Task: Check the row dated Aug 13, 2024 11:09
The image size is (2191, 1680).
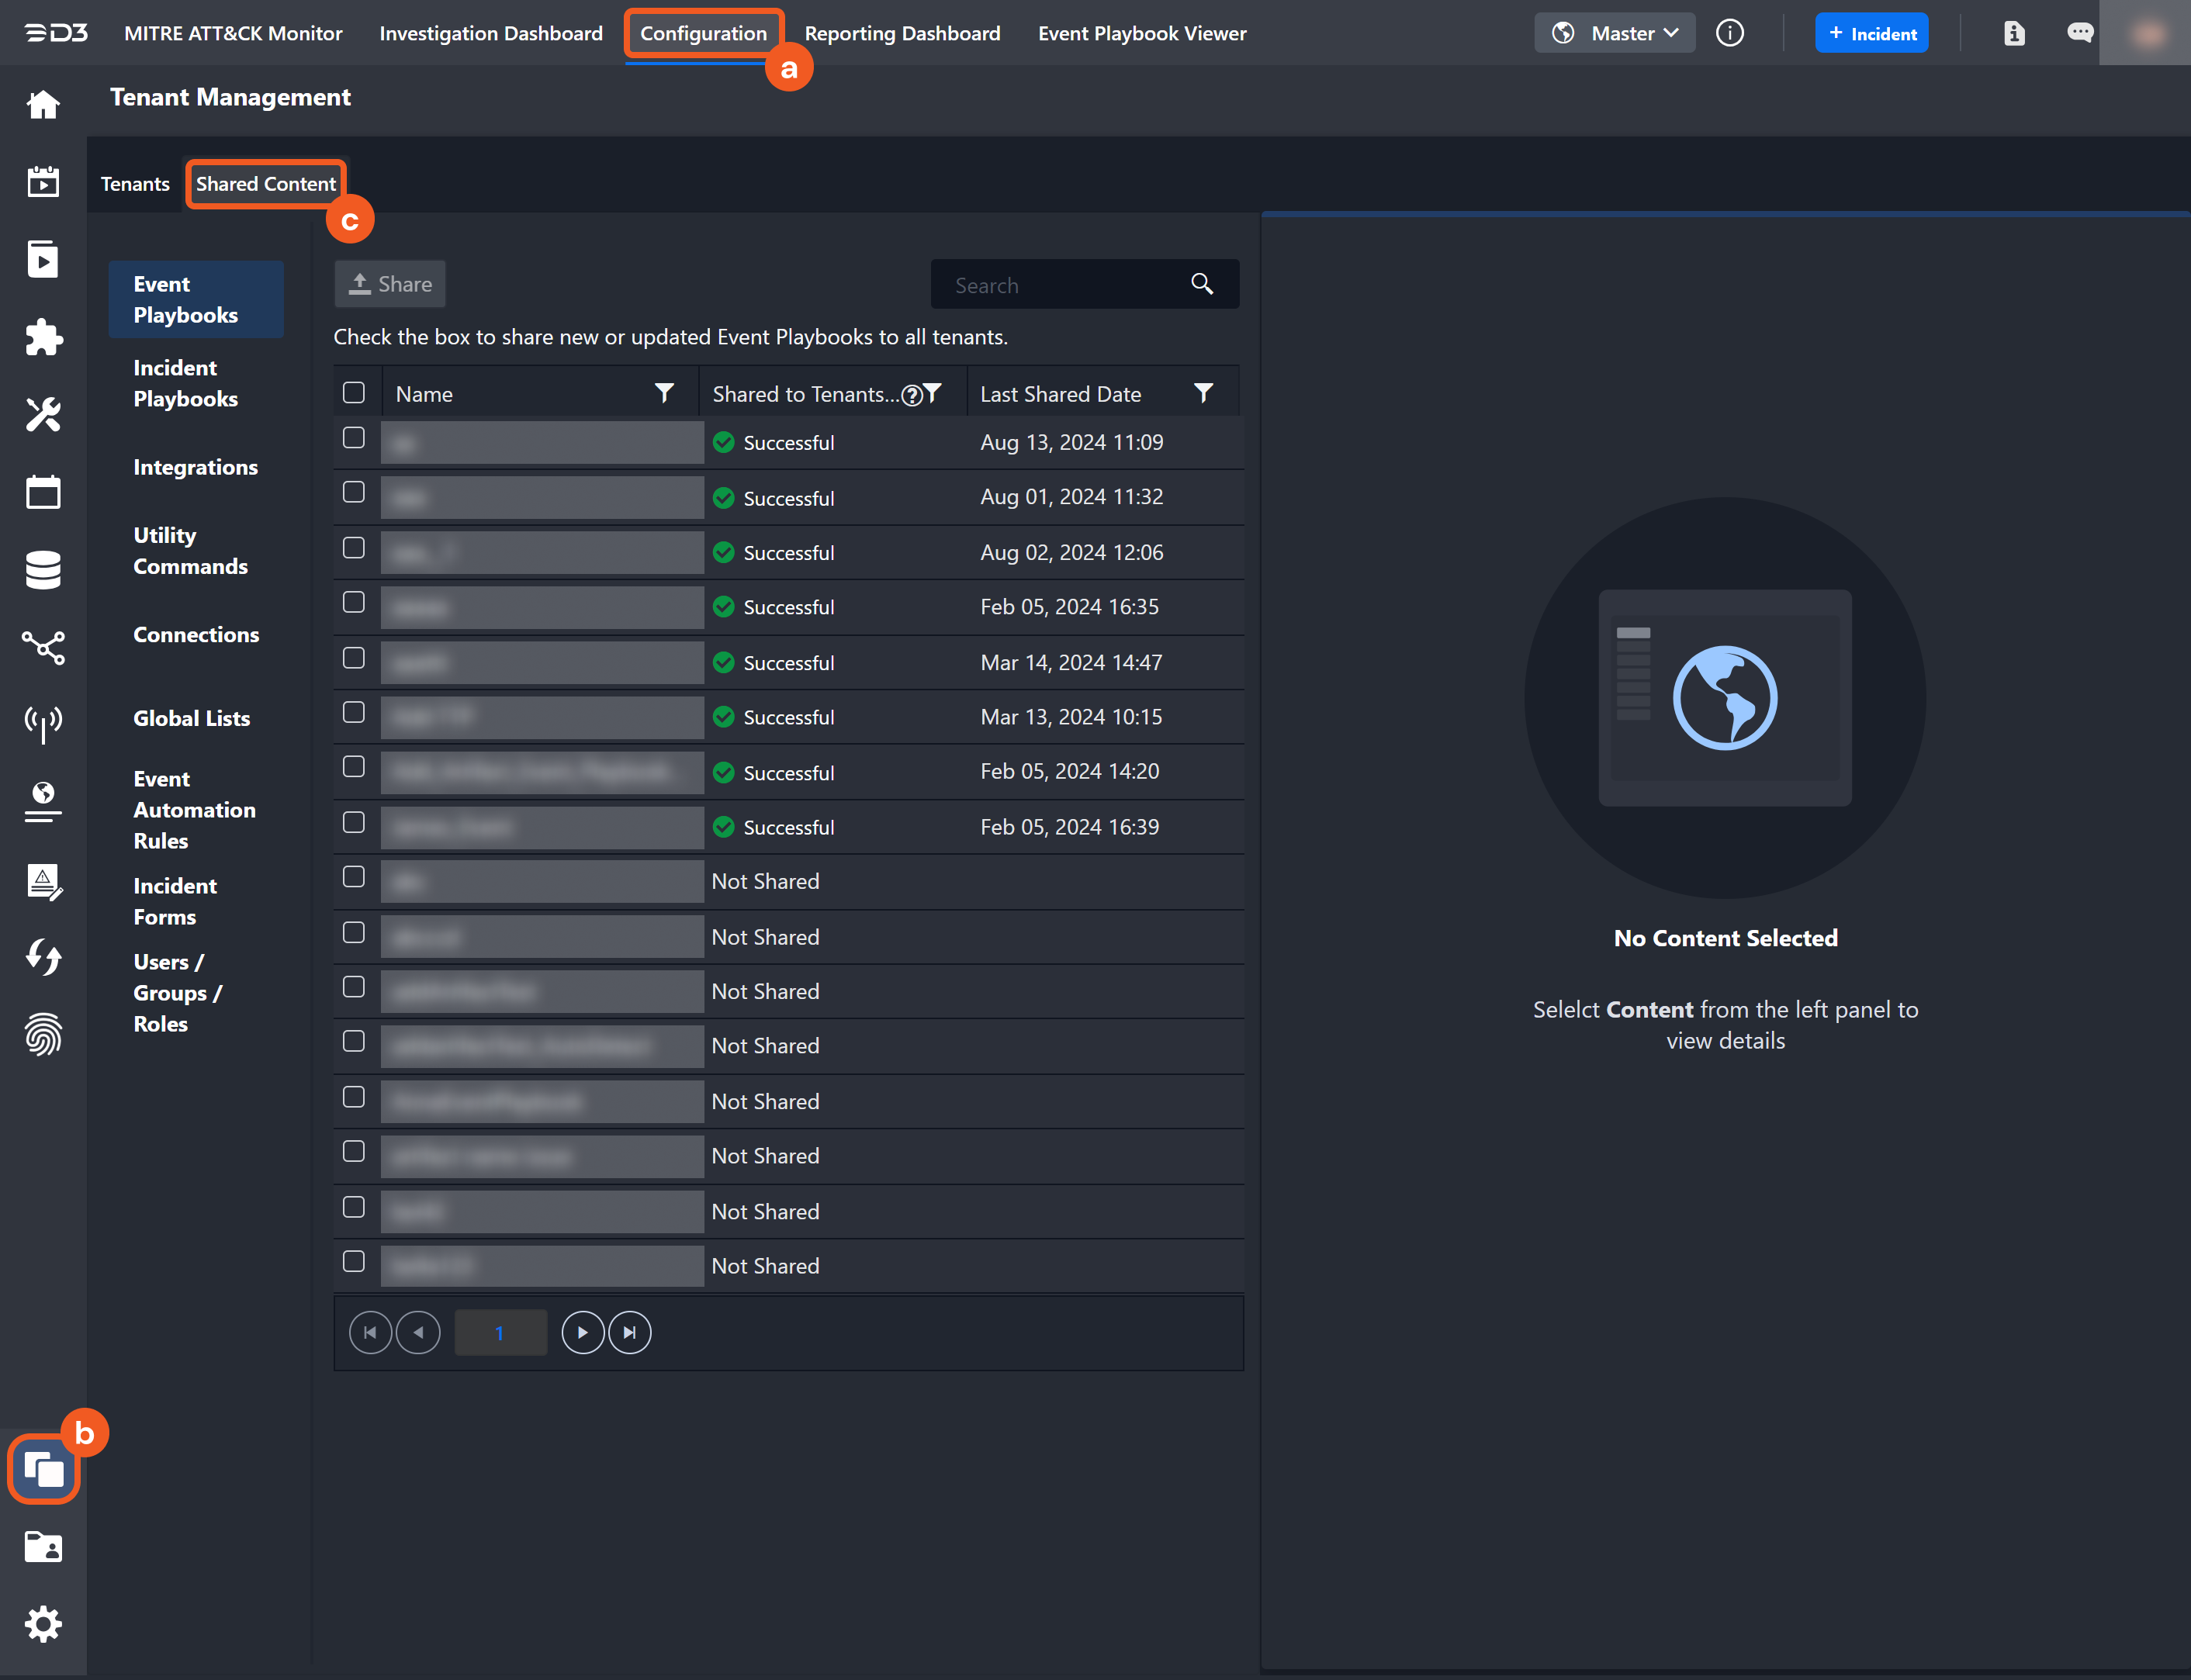Action: point(354,438)
